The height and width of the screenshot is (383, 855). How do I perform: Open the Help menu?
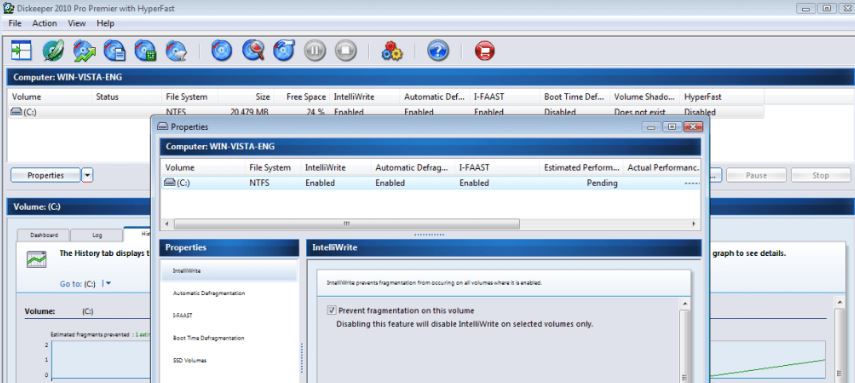105,23
